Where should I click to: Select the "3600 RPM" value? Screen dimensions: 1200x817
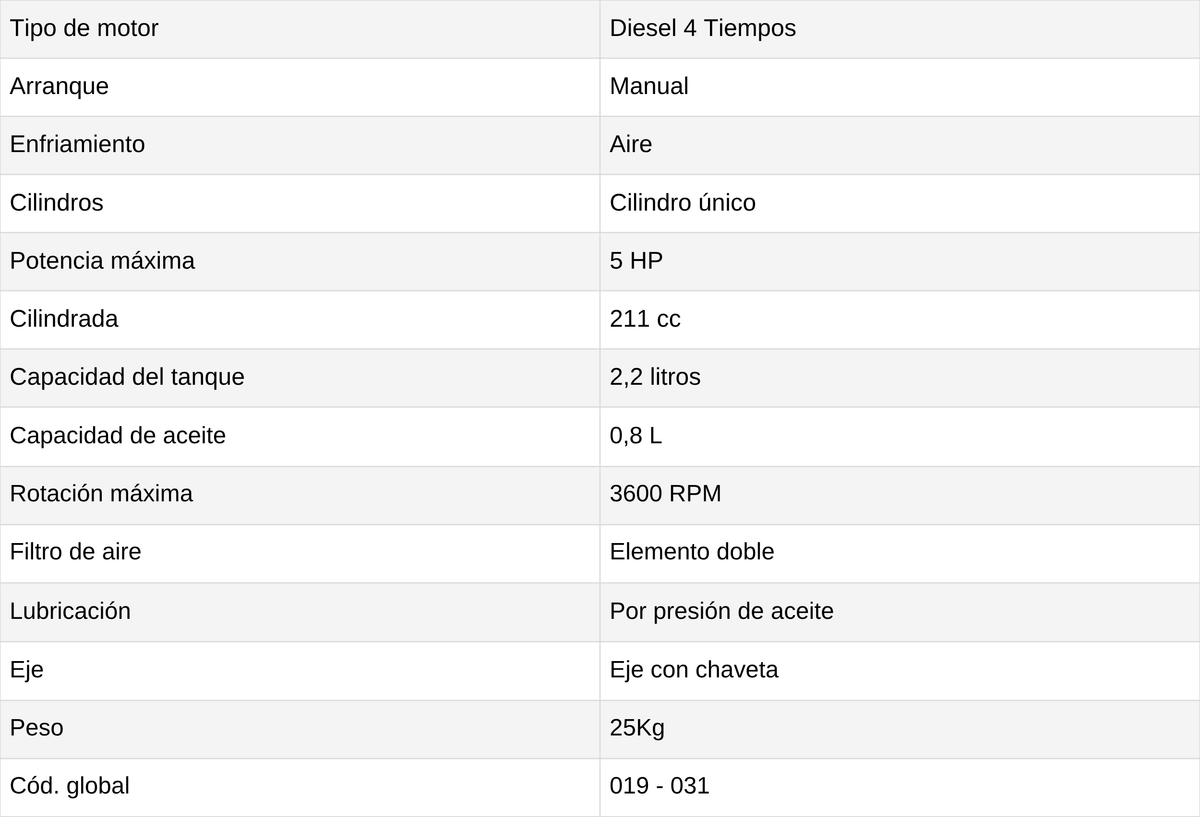click(x=665, y=494)
